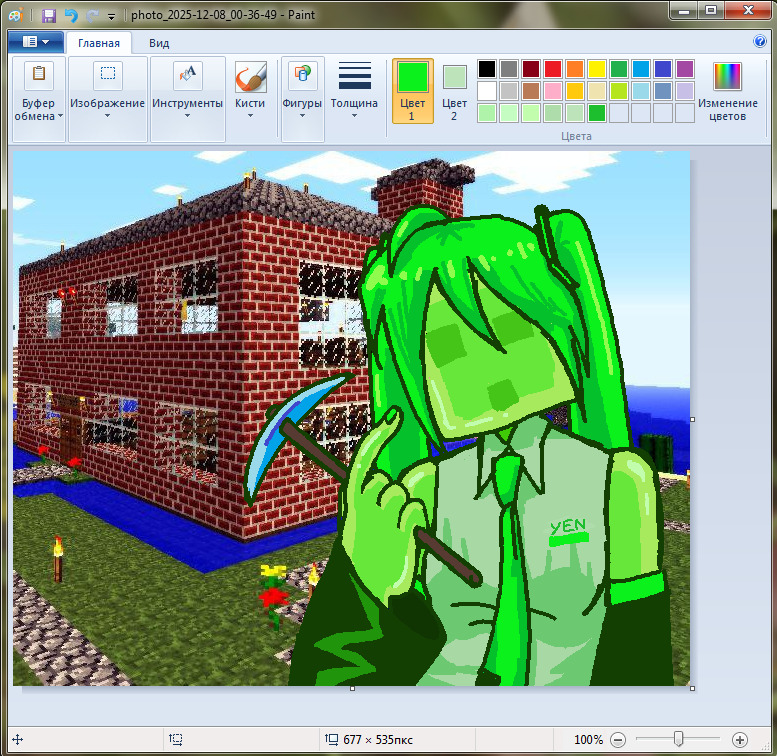Click the canvas right edge resize handle
Viewport: 777px width, 756px height.
pos(692,419)
